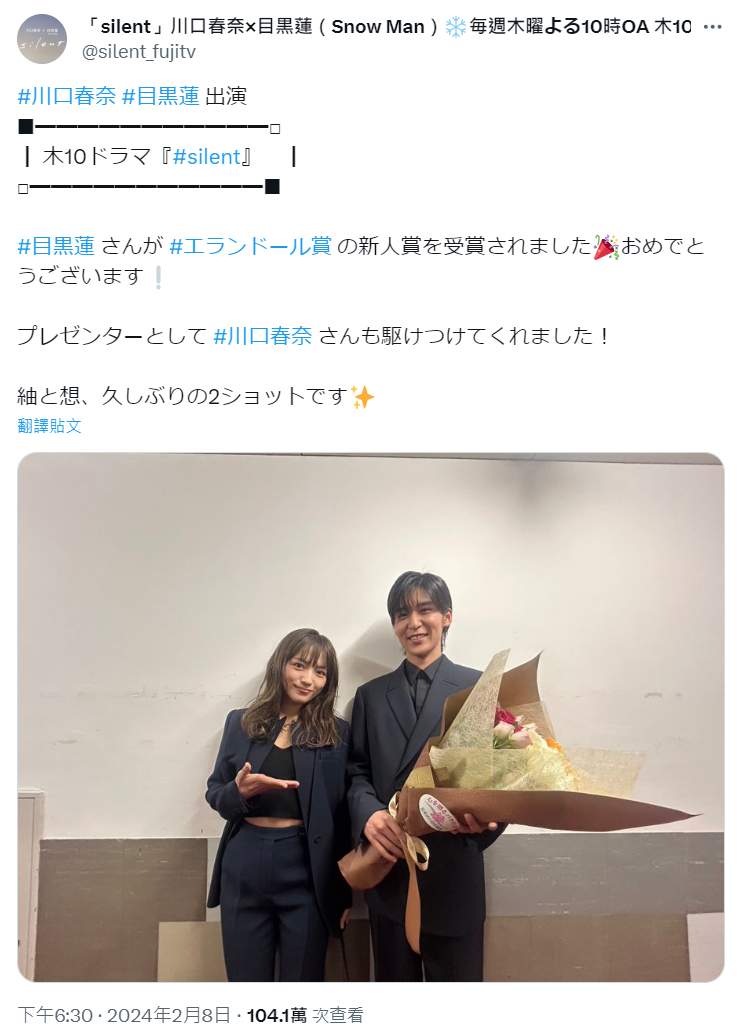Open first-line #目黒蓮 hashtag
This screenshot has width=744, height=1024.
(161, 96)
